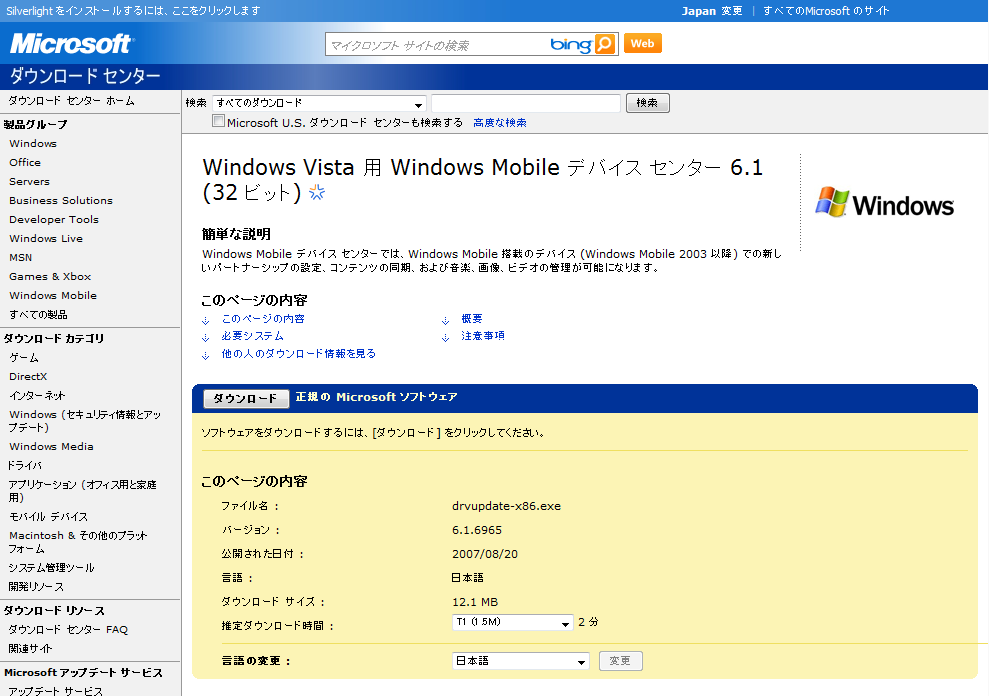Viewport: 989px width, 696px height.
Task: Click the arrow icon beside 注意事項
Action: (x=445, y=337)
